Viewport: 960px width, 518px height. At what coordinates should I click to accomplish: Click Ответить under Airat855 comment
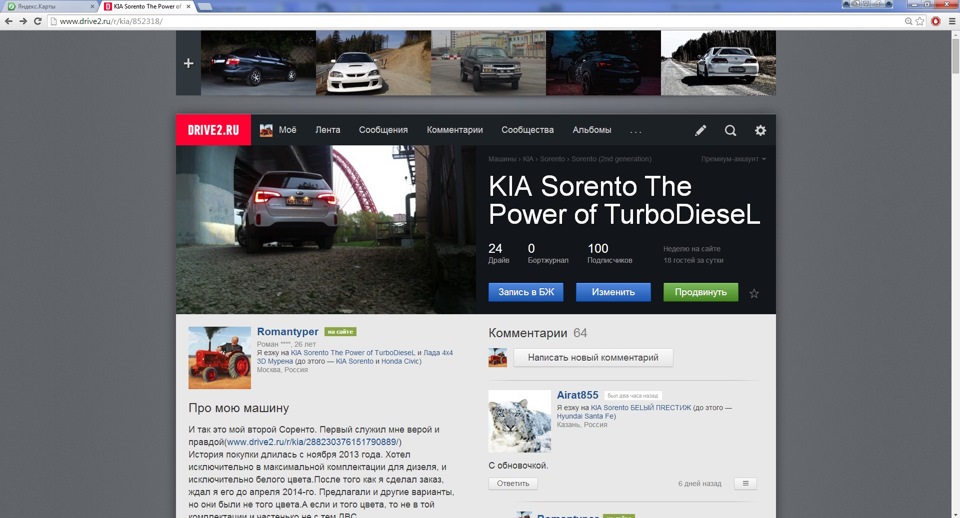click(513, 484)
